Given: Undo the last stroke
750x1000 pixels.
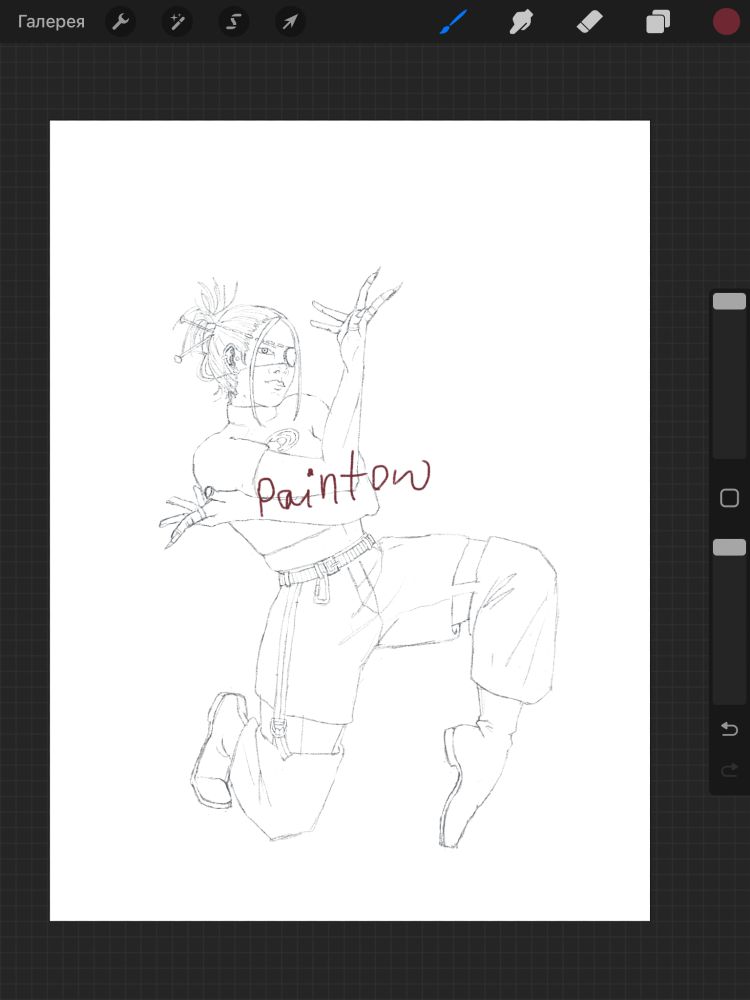Looking at the screenshot, I should tap(729, 728).
